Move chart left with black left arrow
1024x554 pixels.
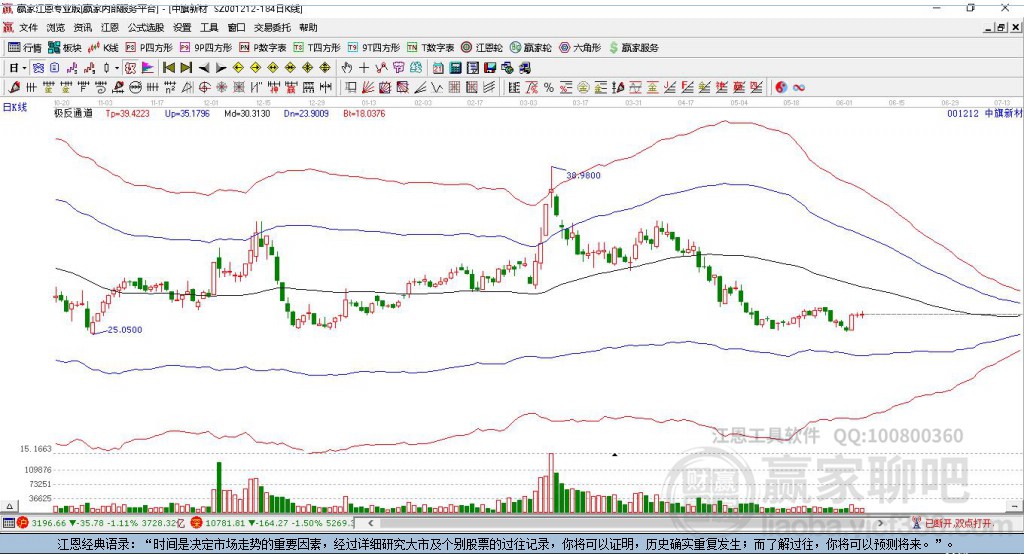(x=204, y=68)
